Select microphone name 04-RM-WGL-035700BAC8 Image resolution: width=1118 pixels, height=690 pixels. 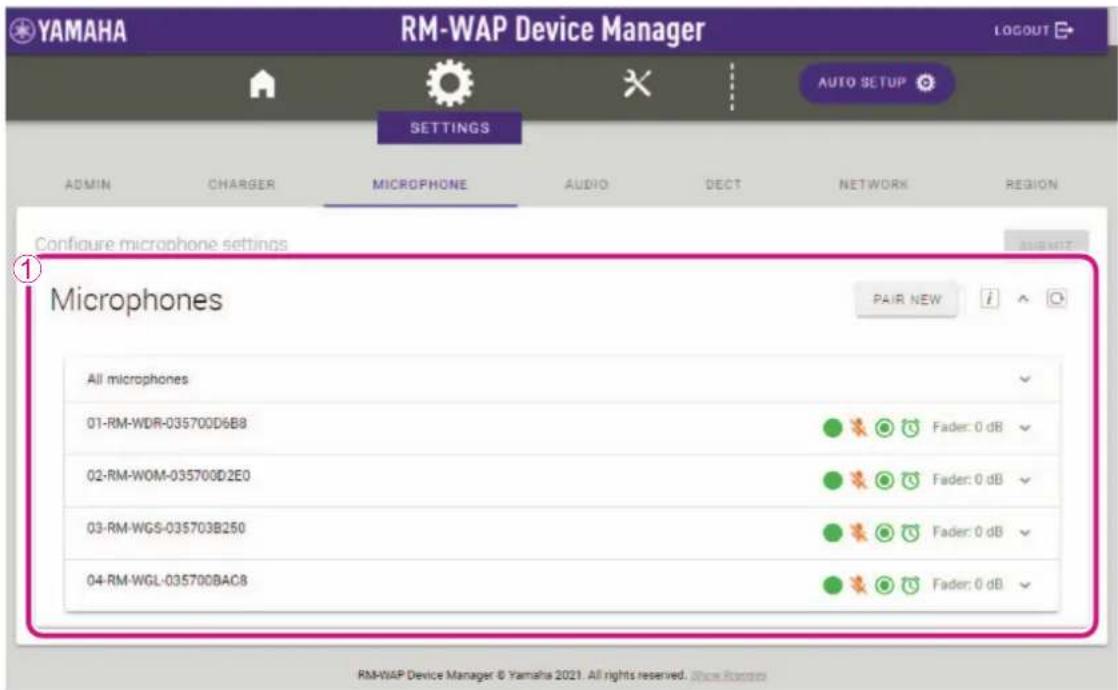click(167, 580)
